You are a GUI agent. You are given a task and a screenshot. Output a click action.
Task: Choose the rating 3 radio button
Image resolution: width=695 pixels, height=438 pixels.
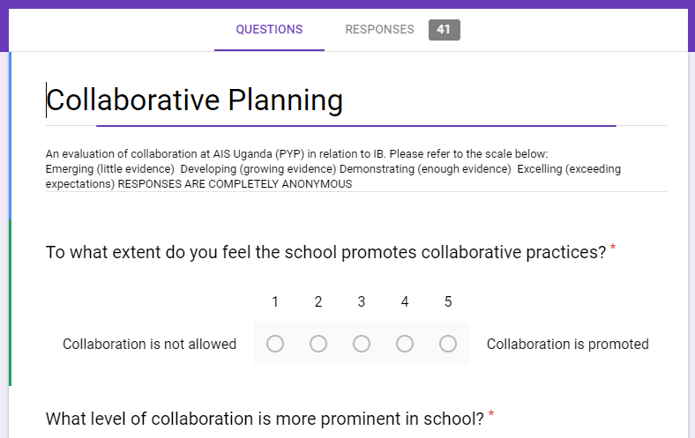(x=361, y=344)
